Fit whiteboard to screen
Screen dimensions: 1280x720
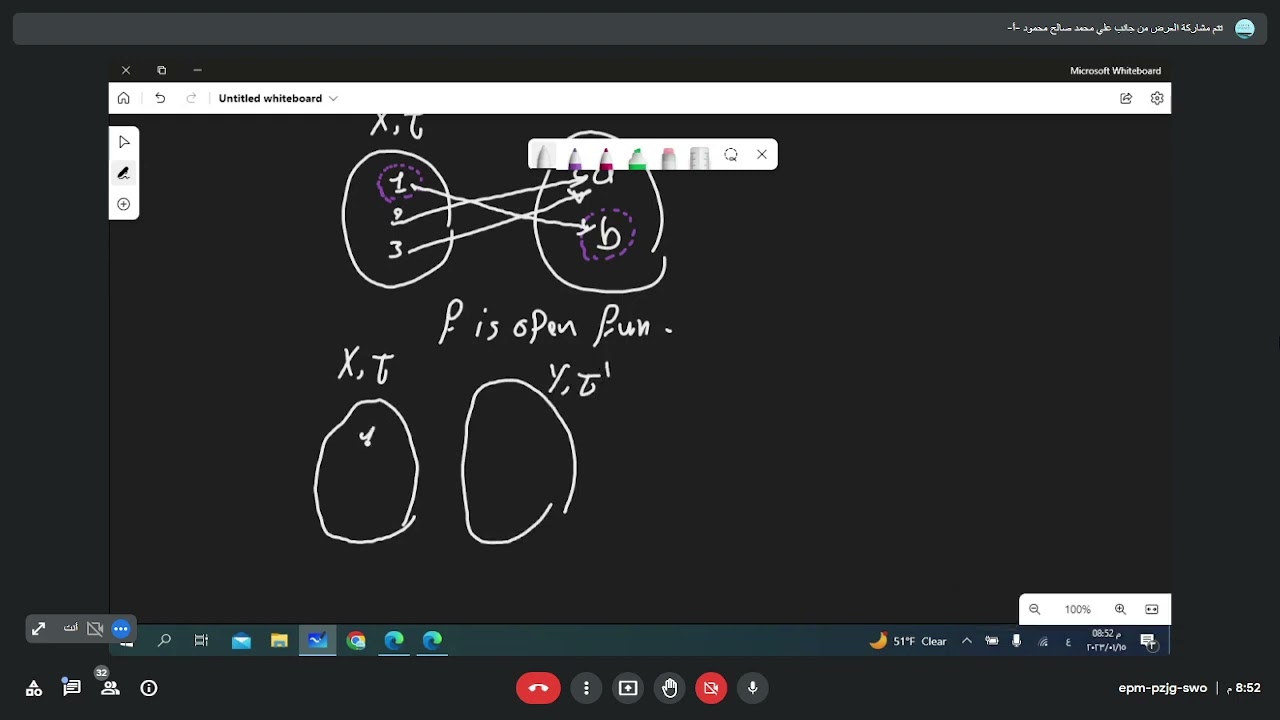pos(1152,609)
